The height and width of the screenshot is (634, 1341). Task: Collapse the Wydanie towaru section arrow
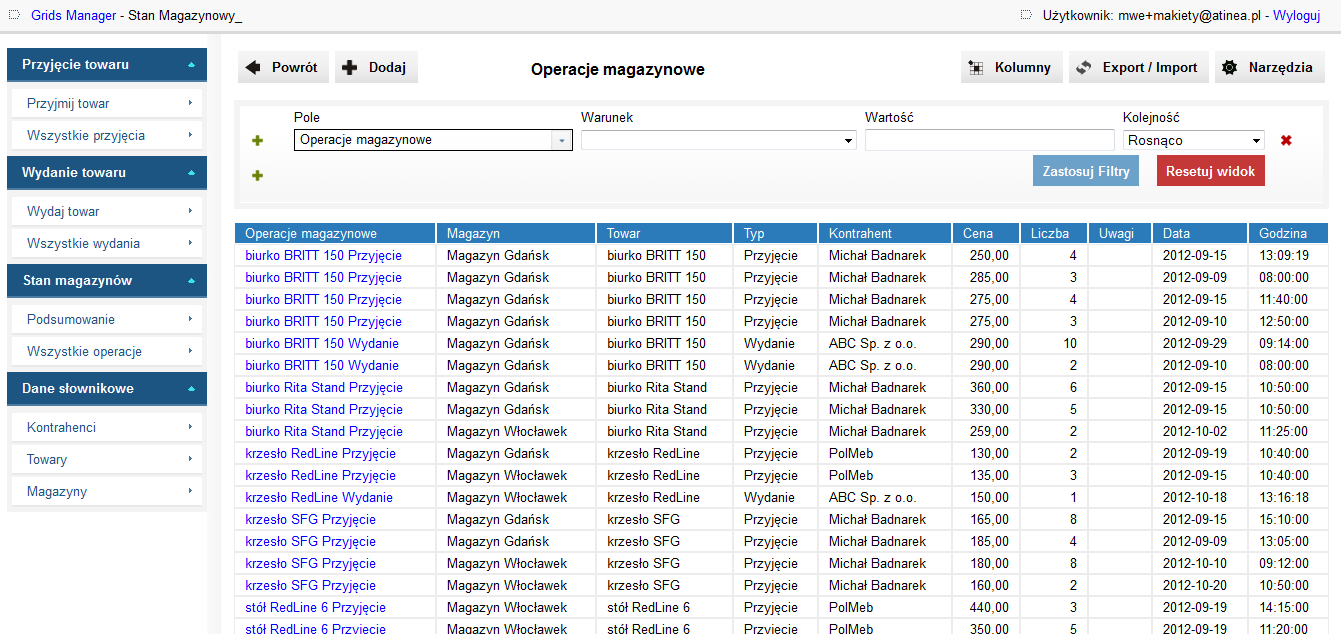pos(191,173)
